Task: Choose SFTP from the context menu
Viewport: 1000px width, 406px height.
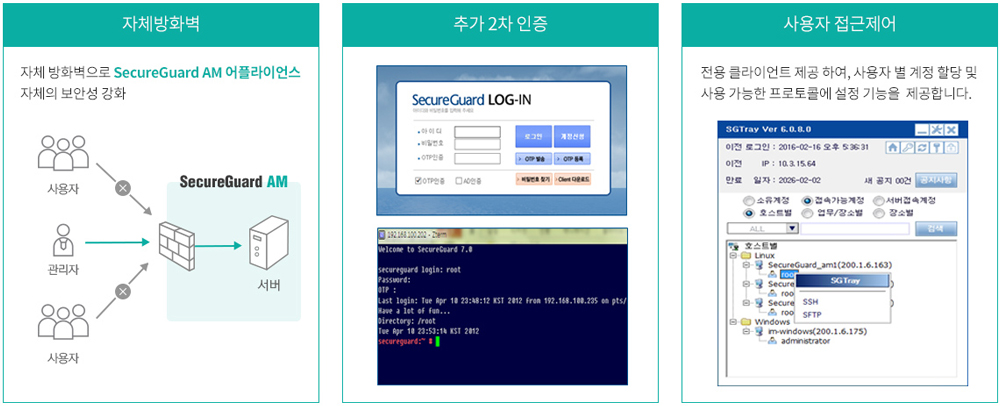Action: (x=812, y=314)
